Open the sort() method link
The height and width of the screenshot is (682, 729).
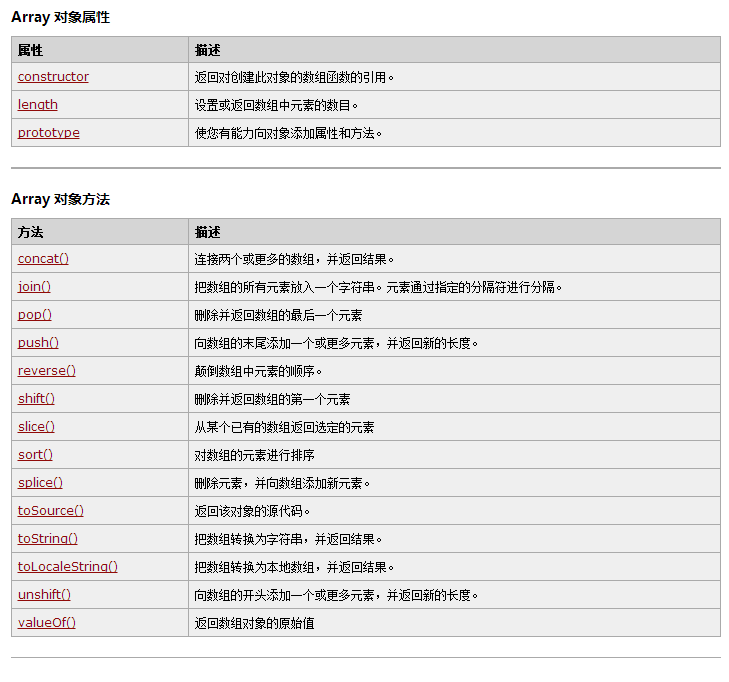(x=35, y=455)
